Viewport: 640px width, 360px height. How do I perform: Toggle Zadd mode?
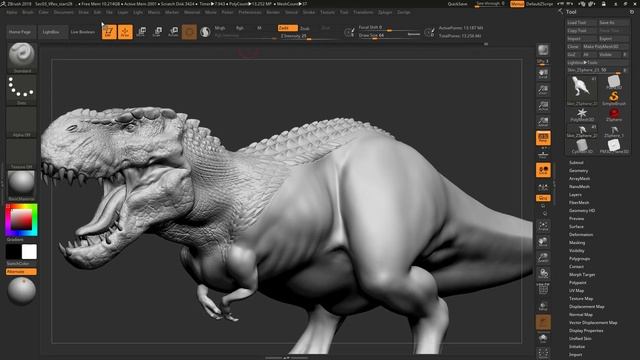coord(288,28)
